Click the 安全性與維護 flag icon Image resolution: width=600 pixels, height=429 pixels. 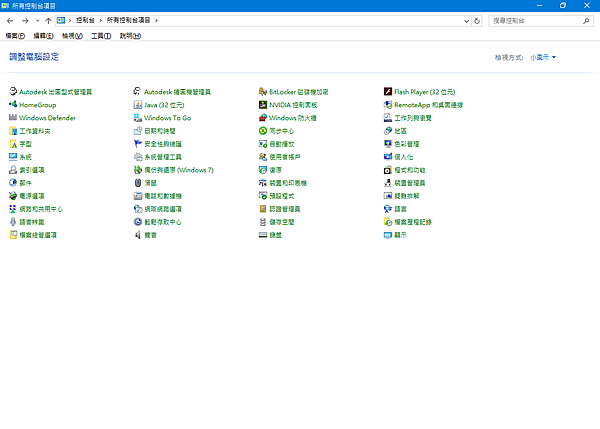pos(138,144)
